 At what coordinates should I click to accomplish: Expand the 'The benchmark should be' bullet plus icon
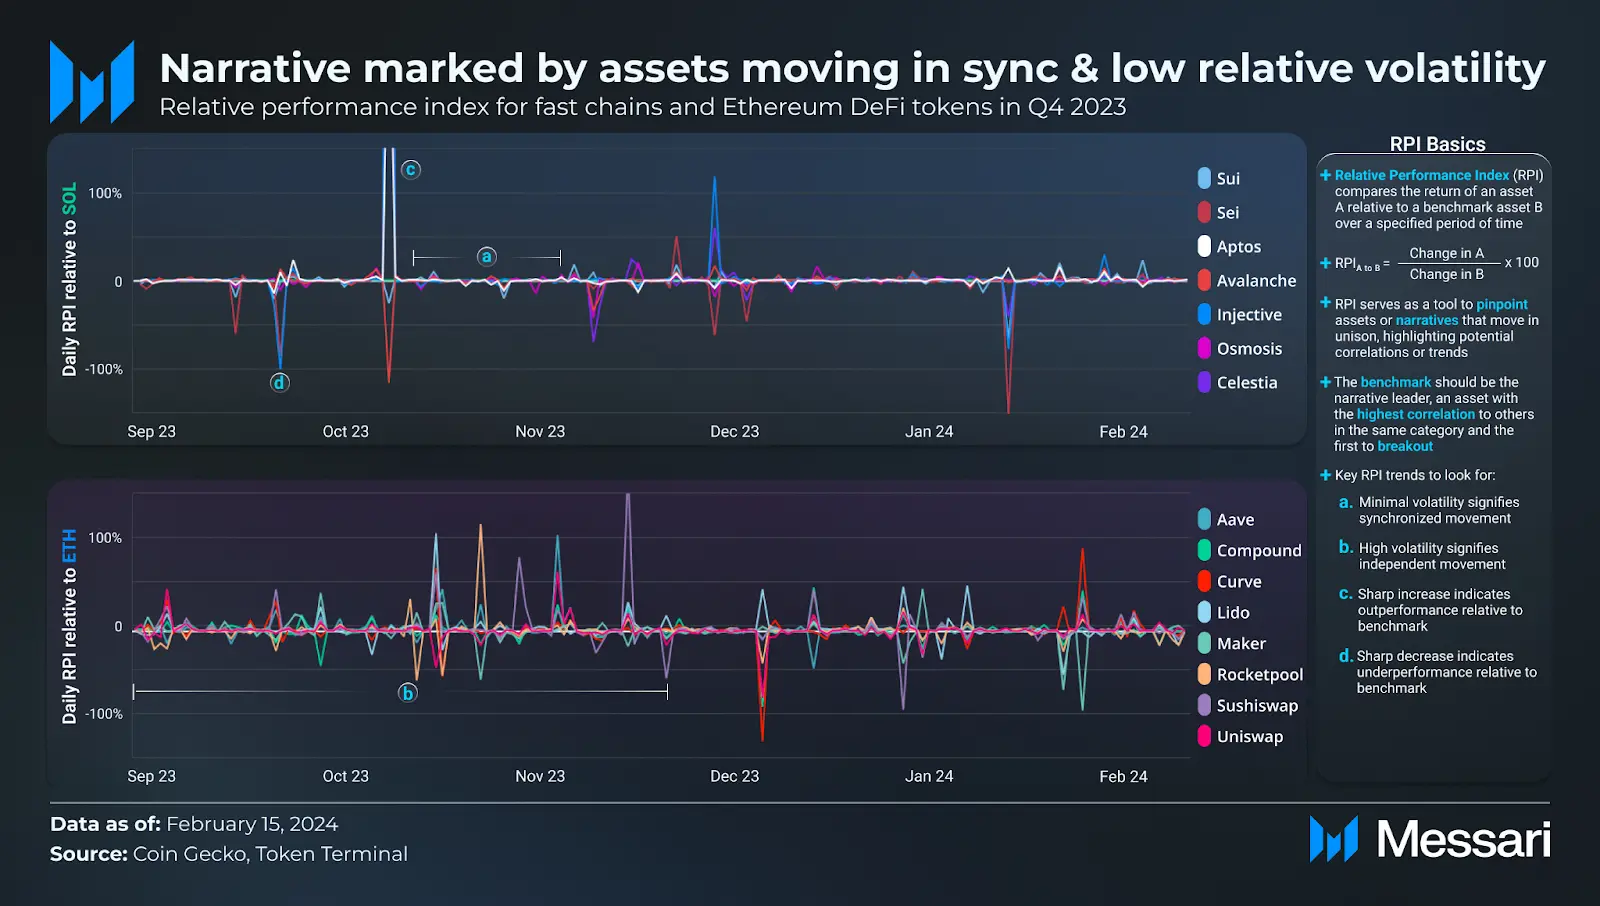(1325, 382)
